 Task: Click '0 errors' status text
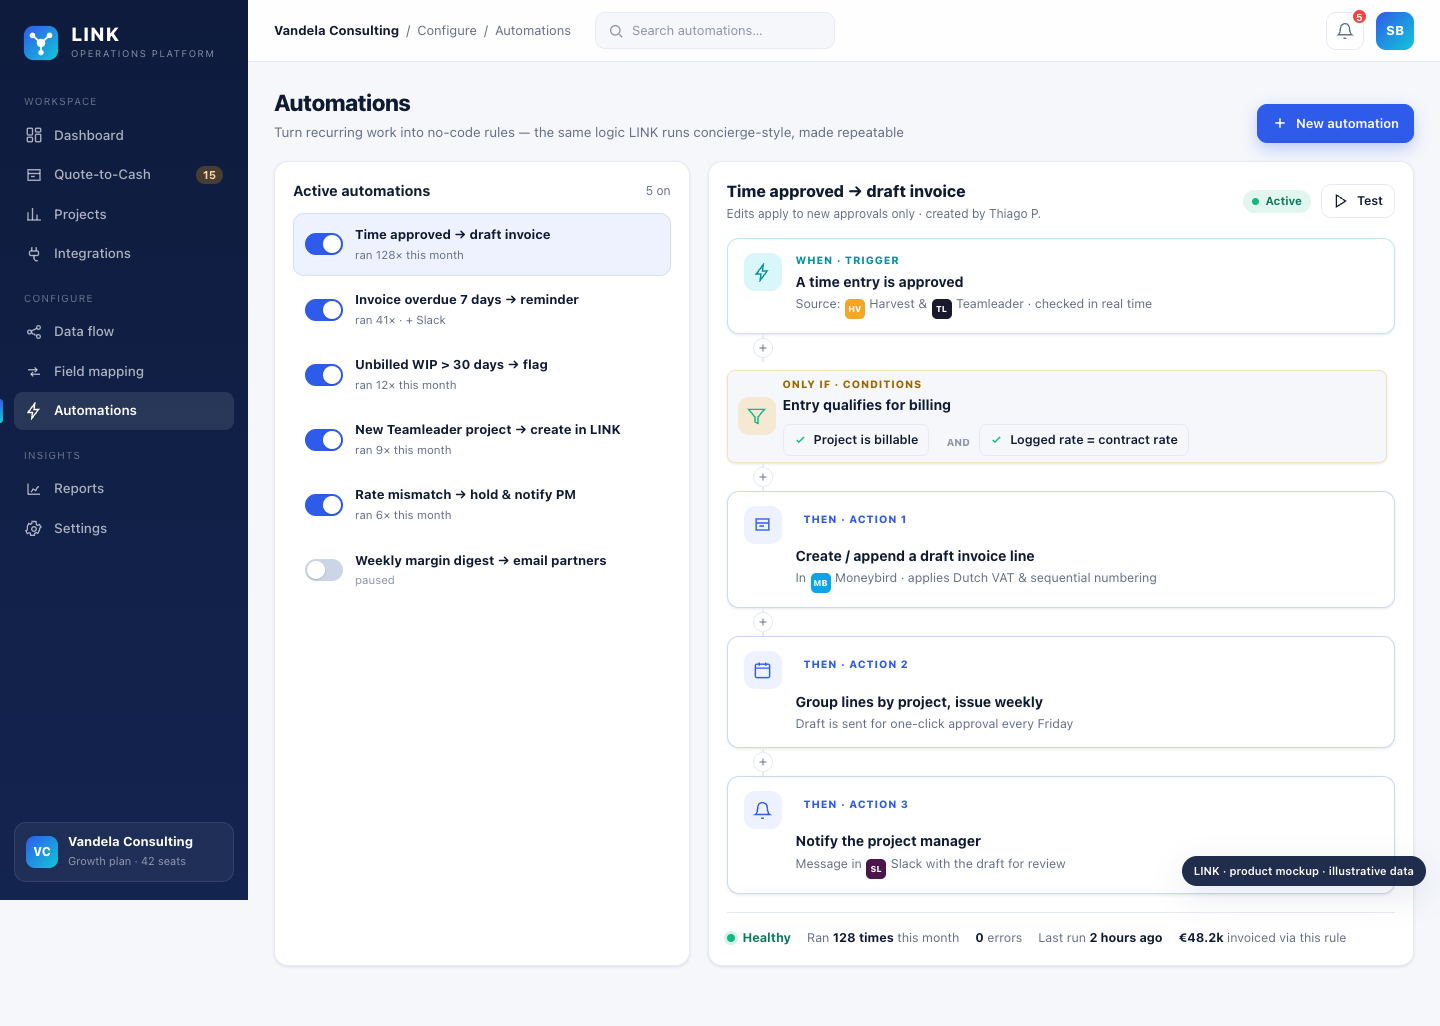[999, 938]
